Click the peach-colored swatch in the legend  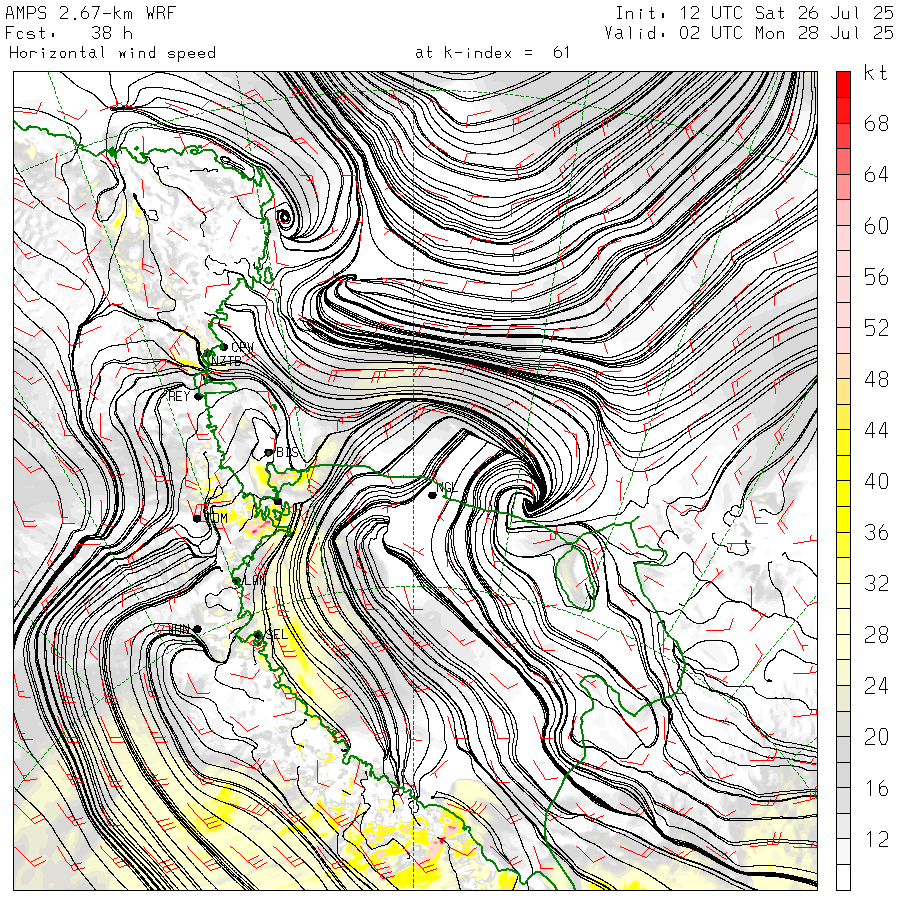tap(843, 366)
